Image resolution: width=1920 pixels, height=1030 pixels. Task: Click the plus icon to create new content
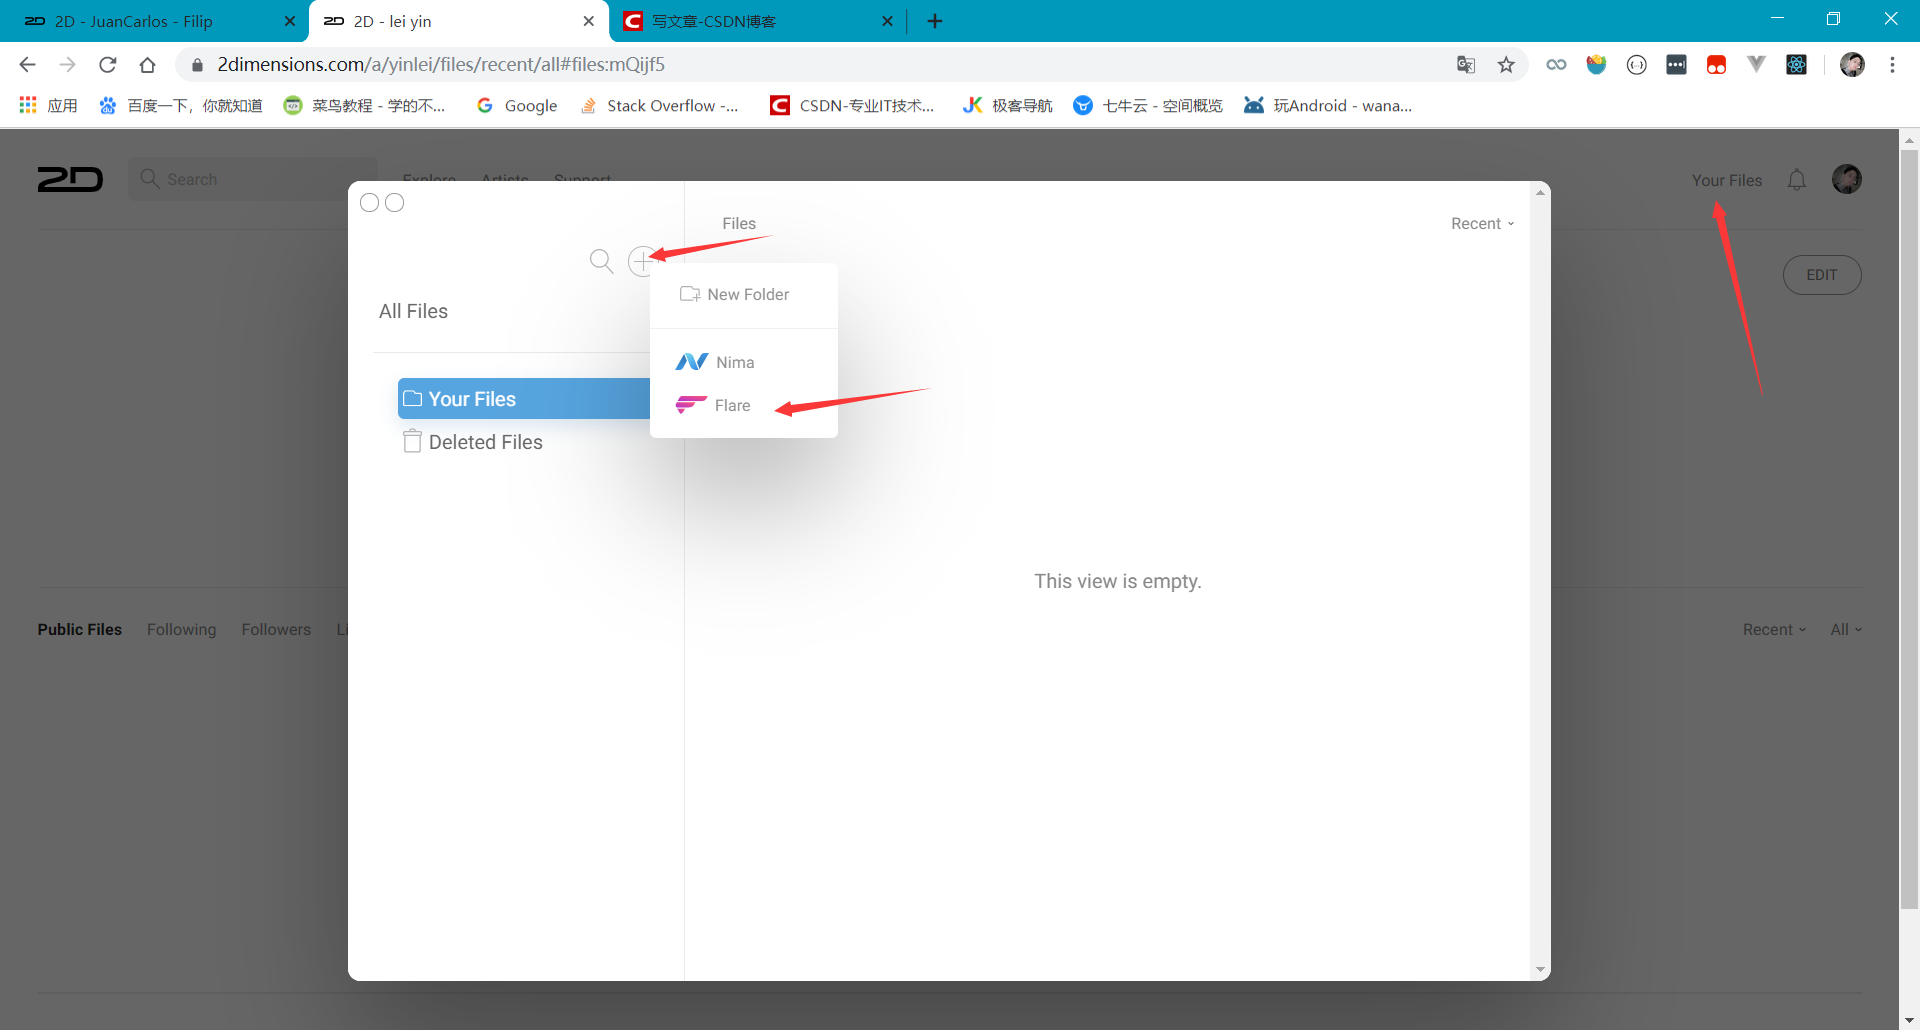point(642,261)
